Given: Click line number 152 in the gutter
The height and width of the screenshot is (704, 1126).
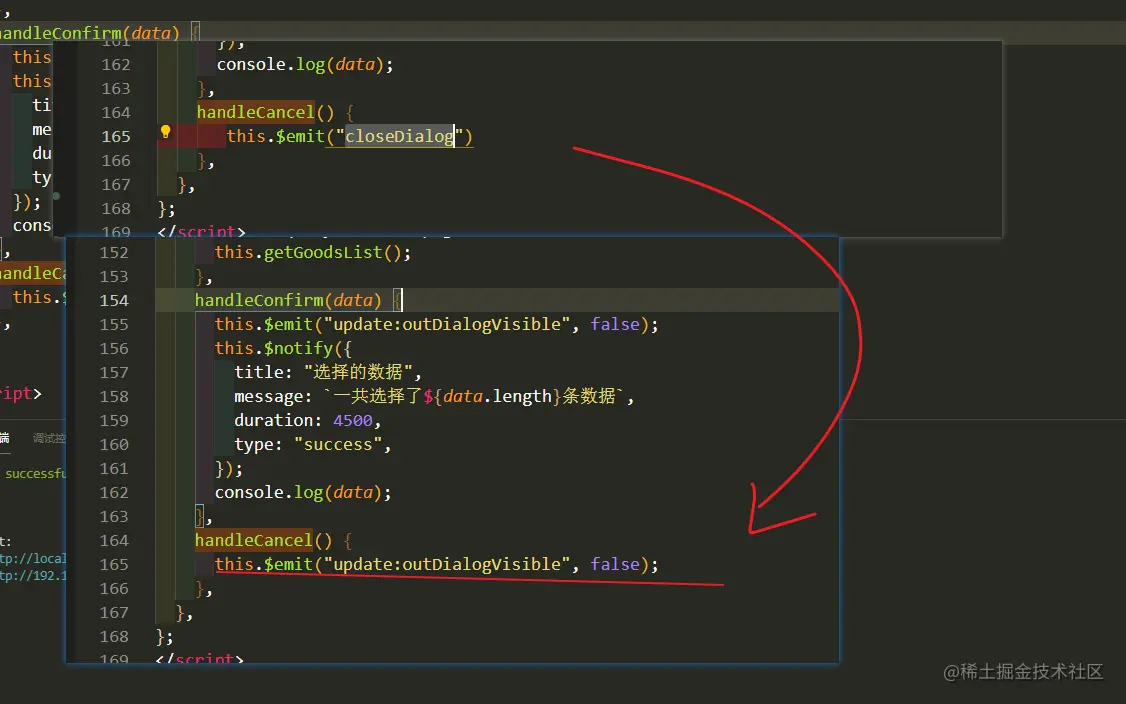Looking at the screenshot, I should (x=114, y=253).
